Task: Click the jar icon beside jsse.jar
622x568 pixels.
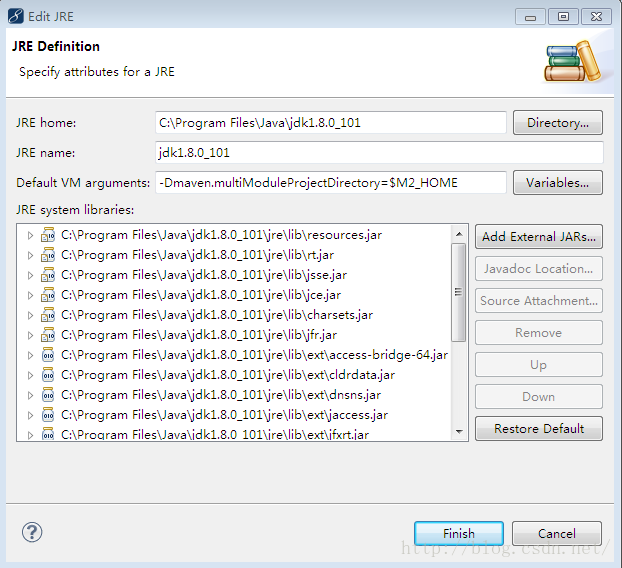Action: pos(48,275)
